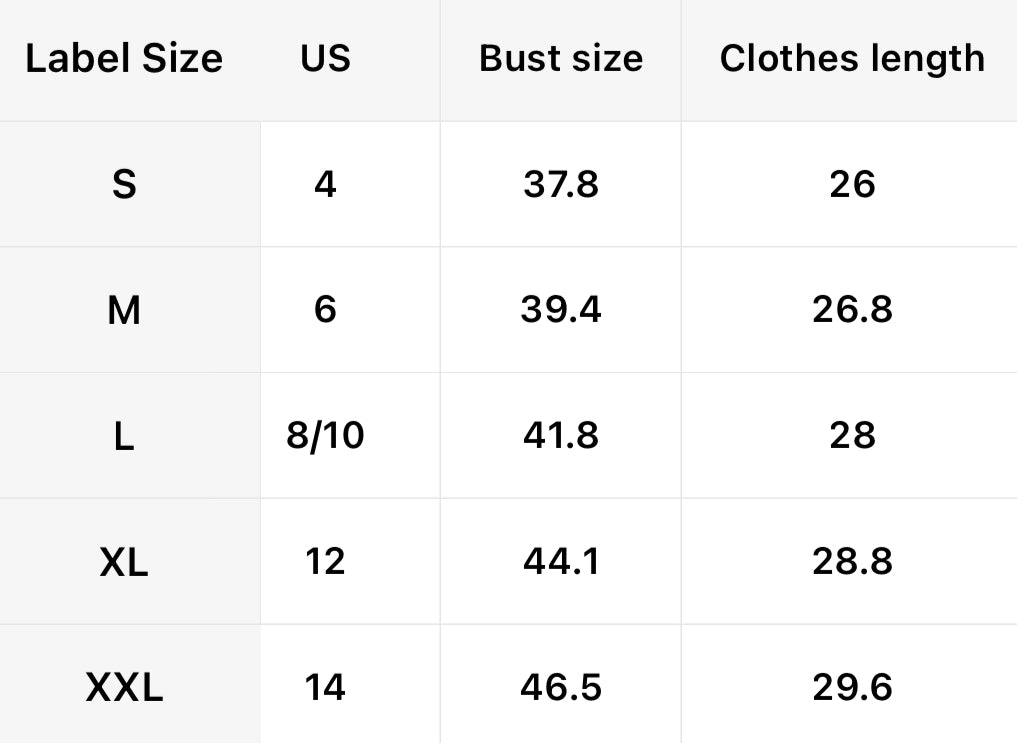Select the US size 14 cell
The width and height of the screenshot is (1017, 743).
click(325, 688)
